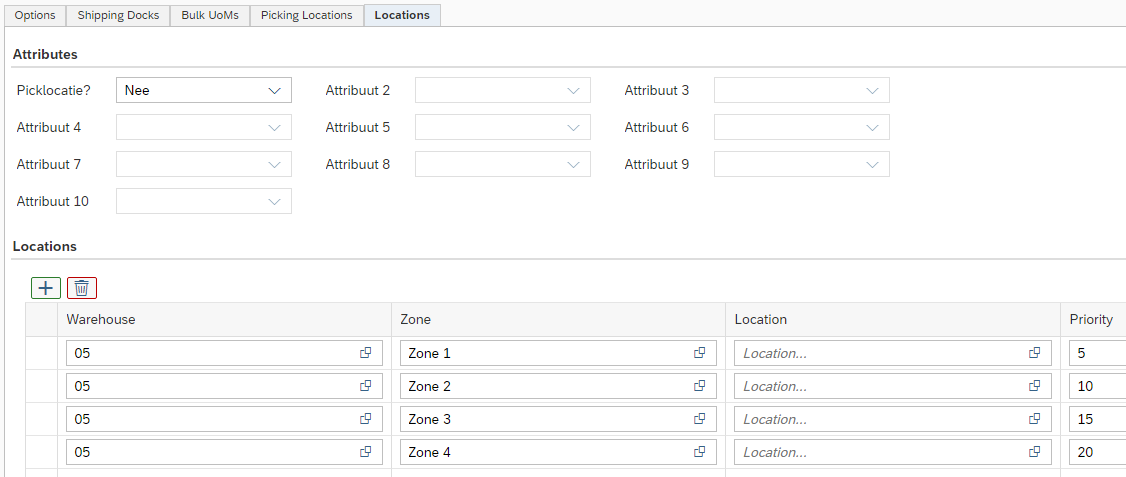The height and width of the screenshot is (477, 1126).
Task: Expand the Picklocatie? dropdown
Action: 274,91
